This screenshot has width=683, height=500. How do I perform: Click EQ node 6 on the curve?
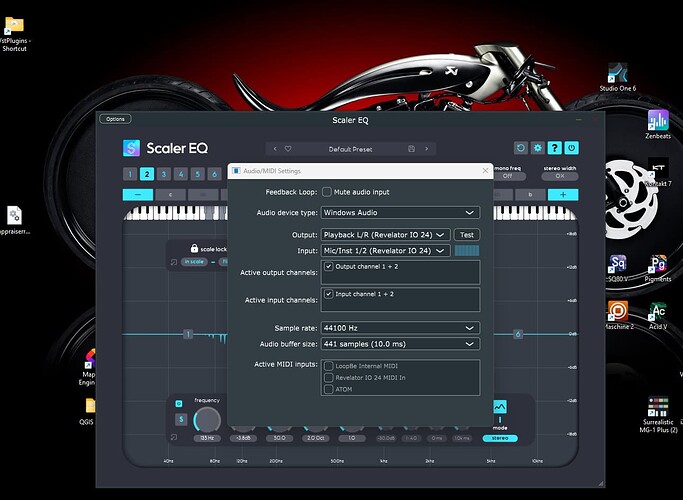[x=518, y=334]
